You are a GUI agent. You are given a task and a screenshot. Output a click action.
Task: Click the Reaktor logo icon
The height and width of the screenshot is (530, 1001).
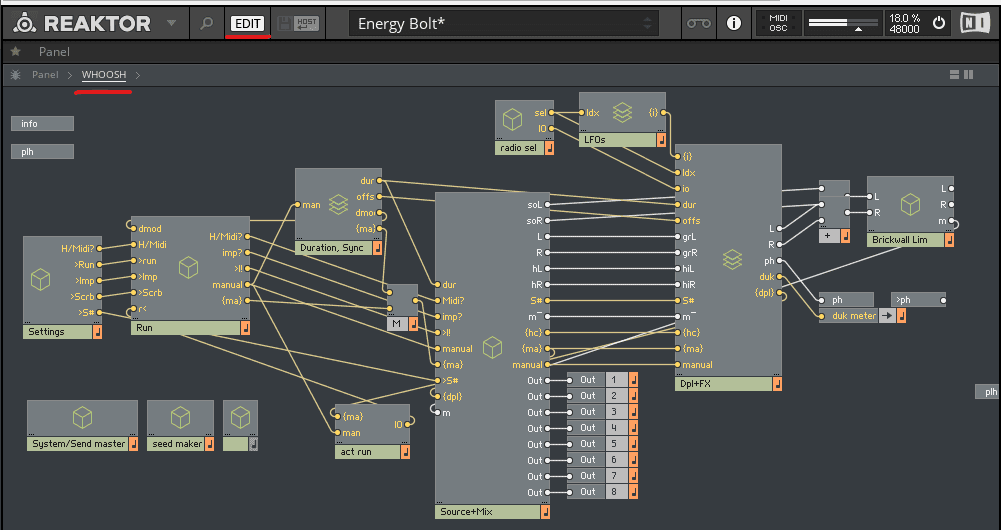(x=24, y=24)
